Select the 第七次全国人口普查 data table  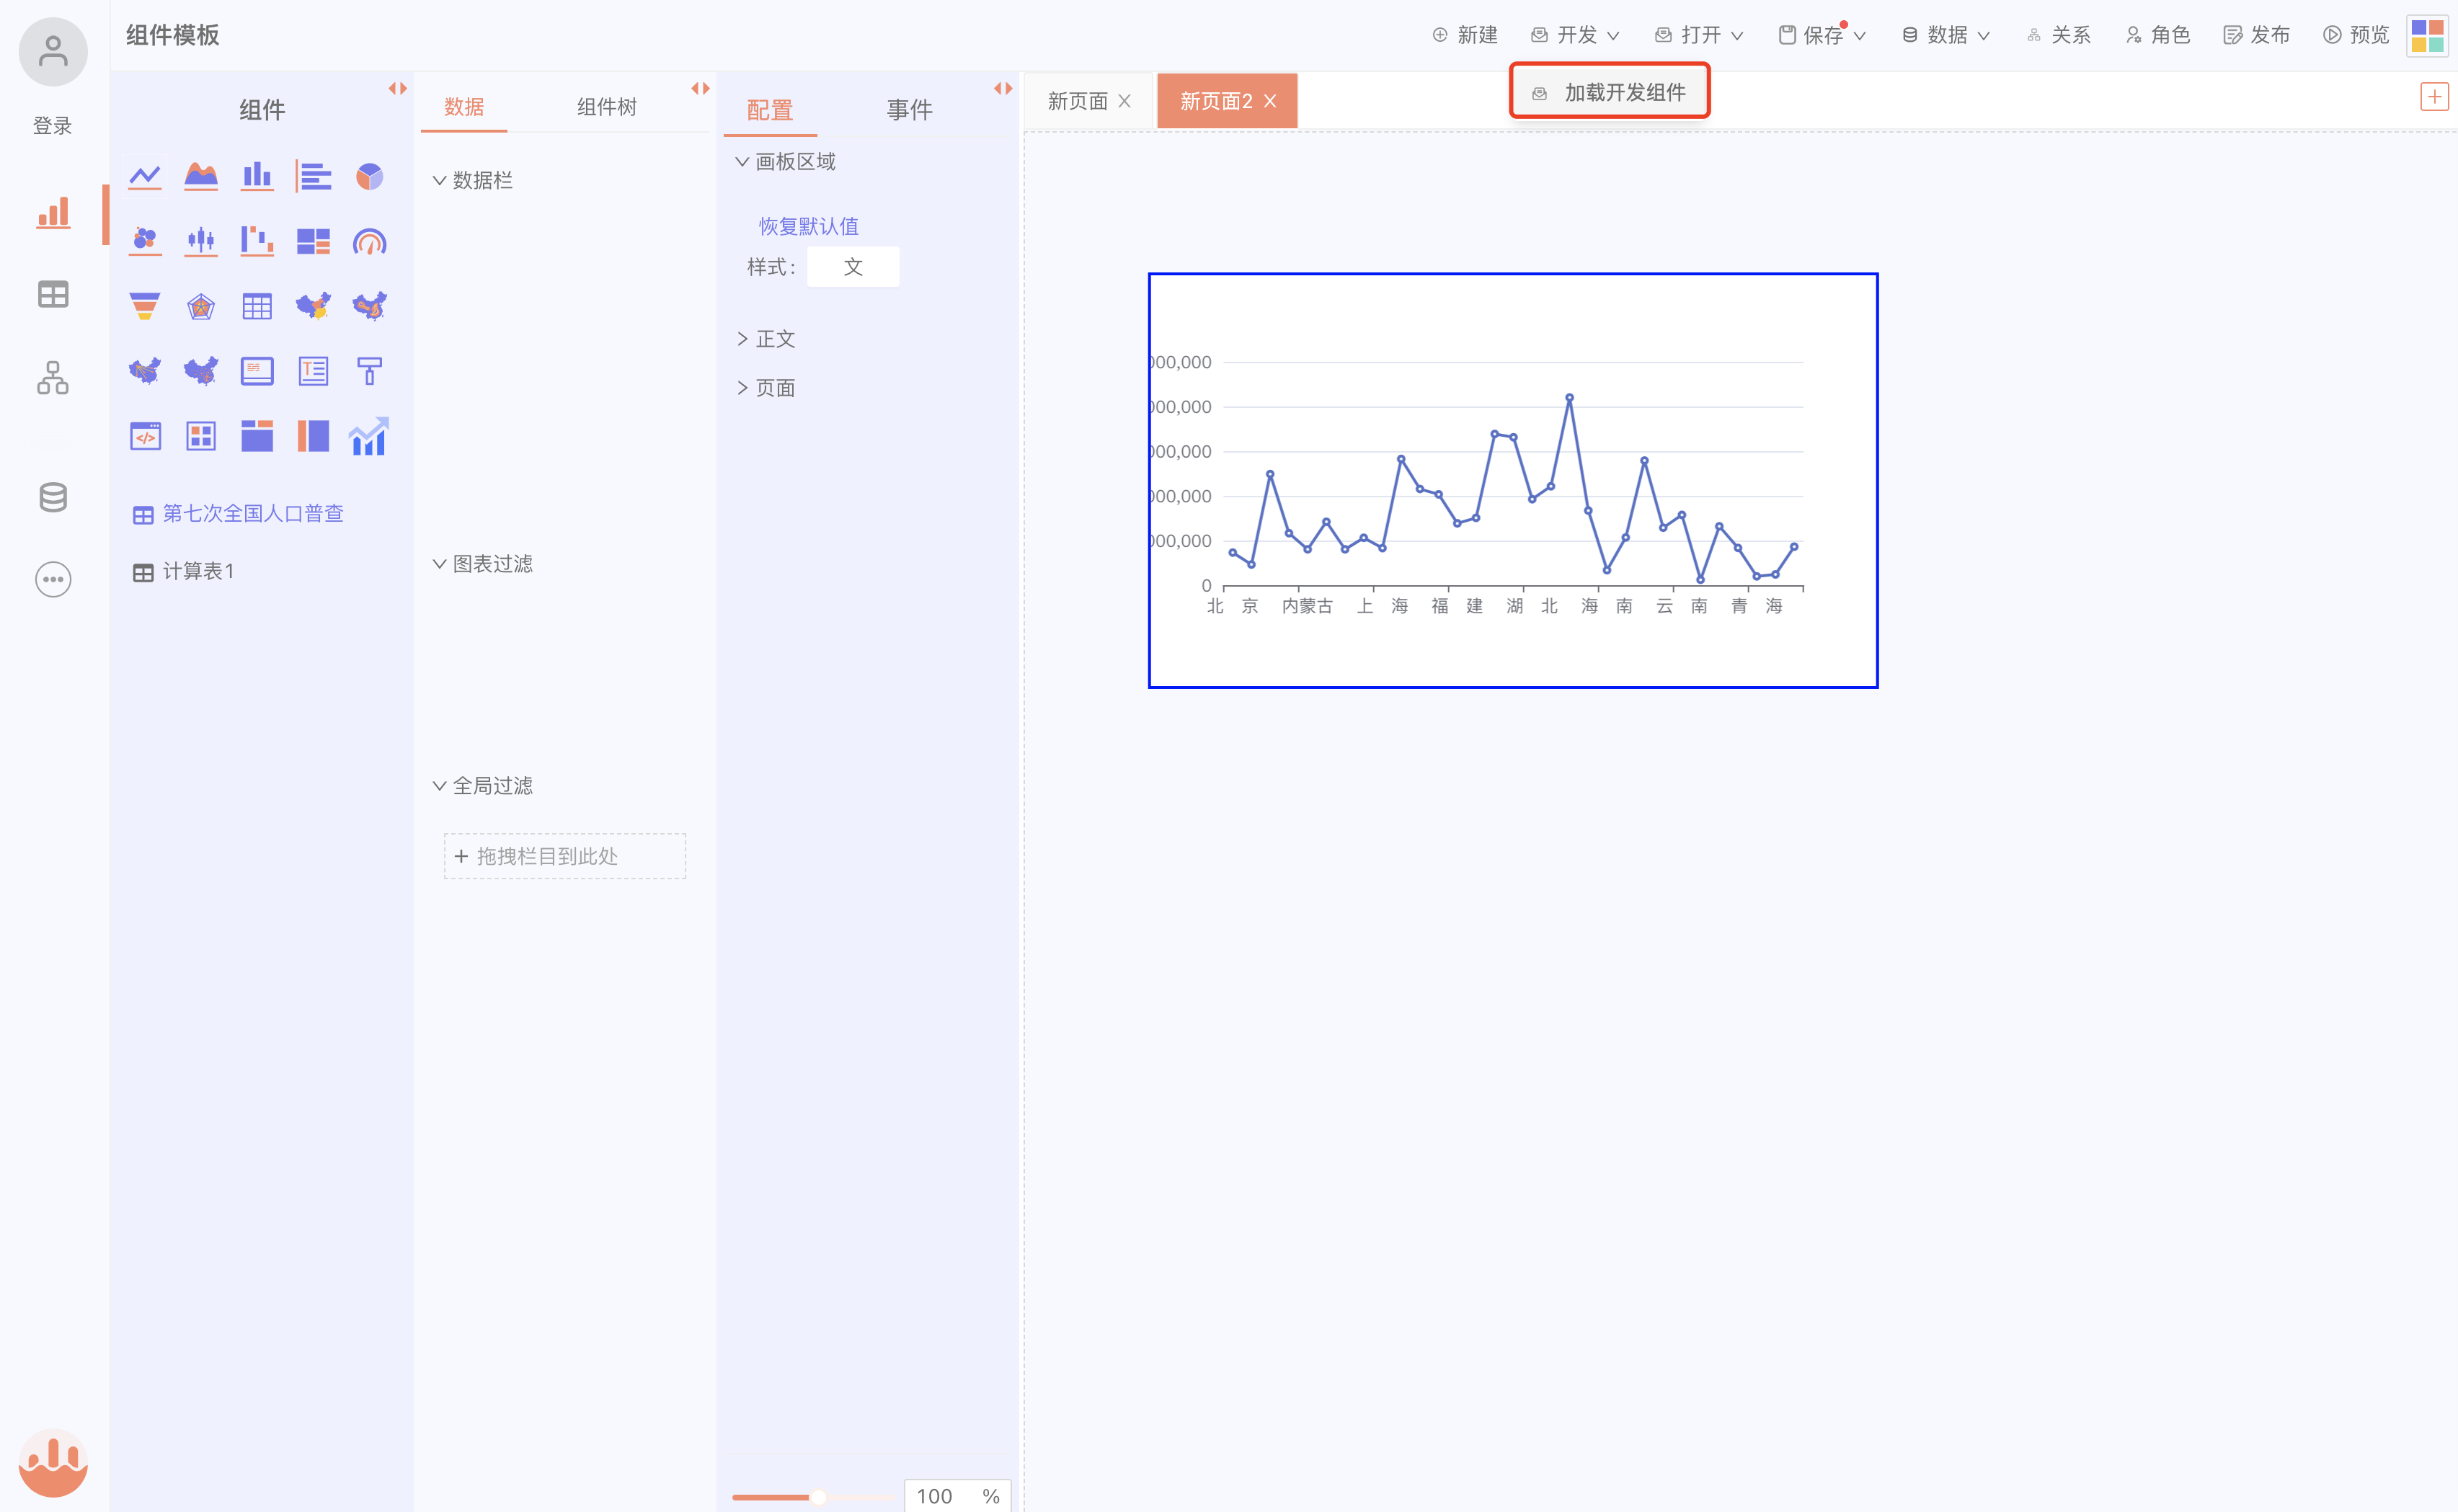pyautogui.click(x=238, y=514)
